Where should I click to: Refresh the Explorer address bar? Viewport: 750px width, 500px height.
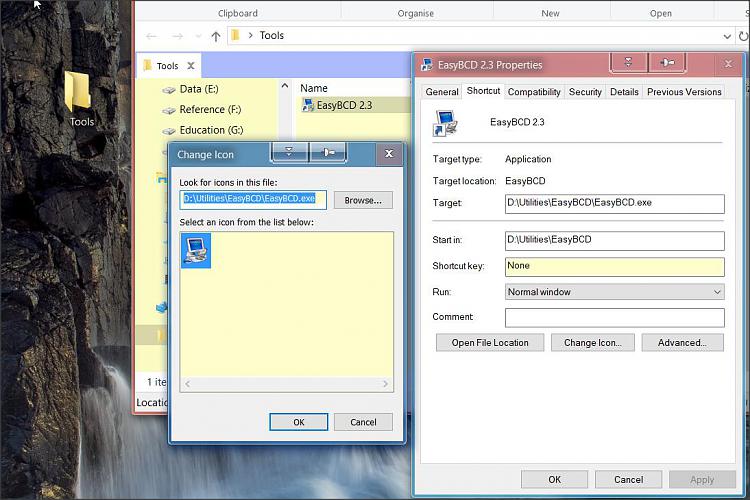coord(743,36)
